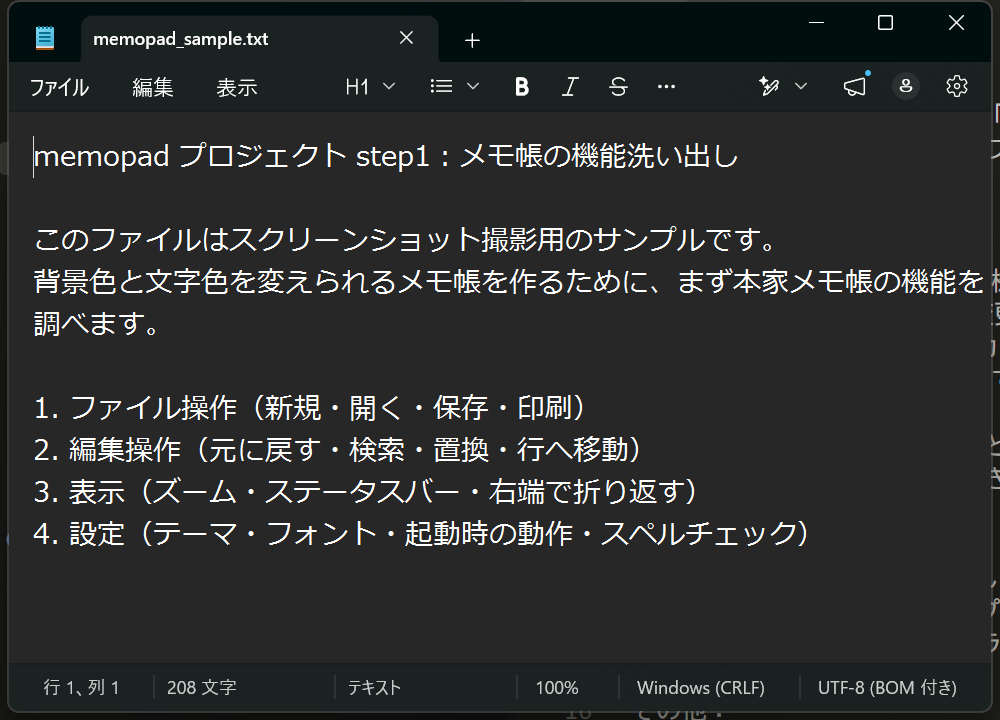Click the line 'このファイルはスクリーンショット撮影用のサンプルです。'
The height and width of the screenshot is (720, 1000).
(x=406, y=240)
